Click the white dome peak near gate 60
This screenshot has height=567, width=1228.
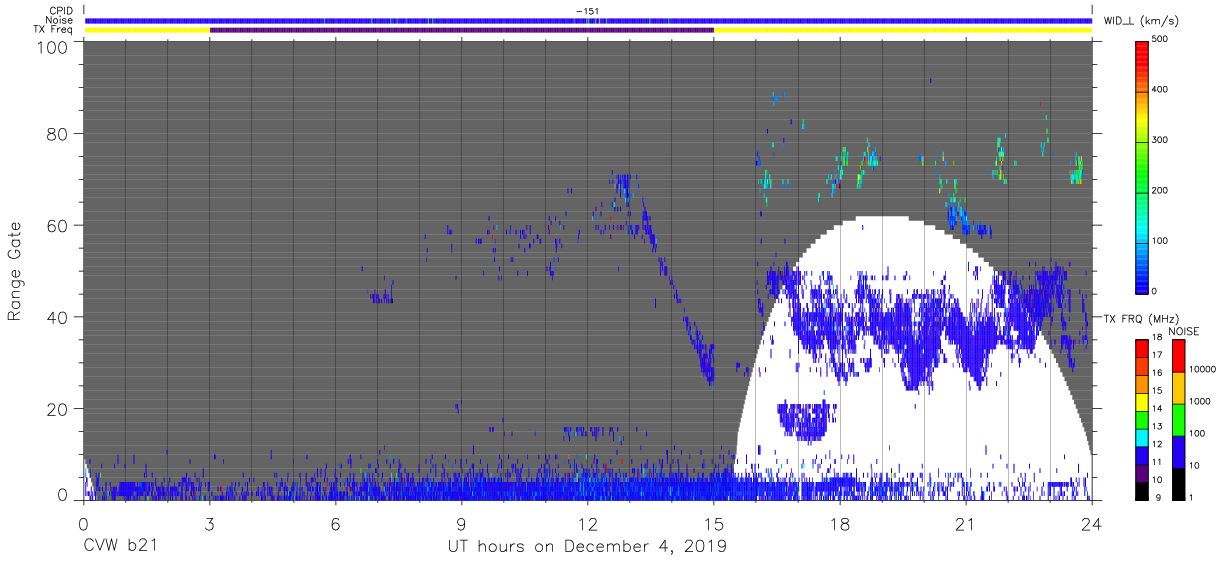click(882, 219)
